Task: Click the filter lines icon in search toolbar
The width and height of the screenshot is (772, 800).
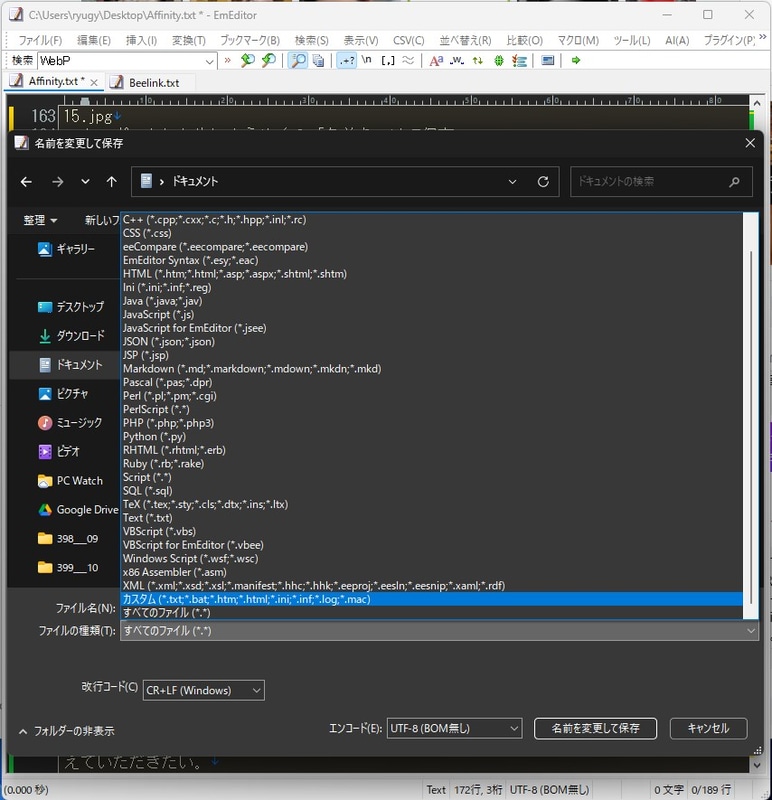Action: pyautogui.click(x=519, y=61)
